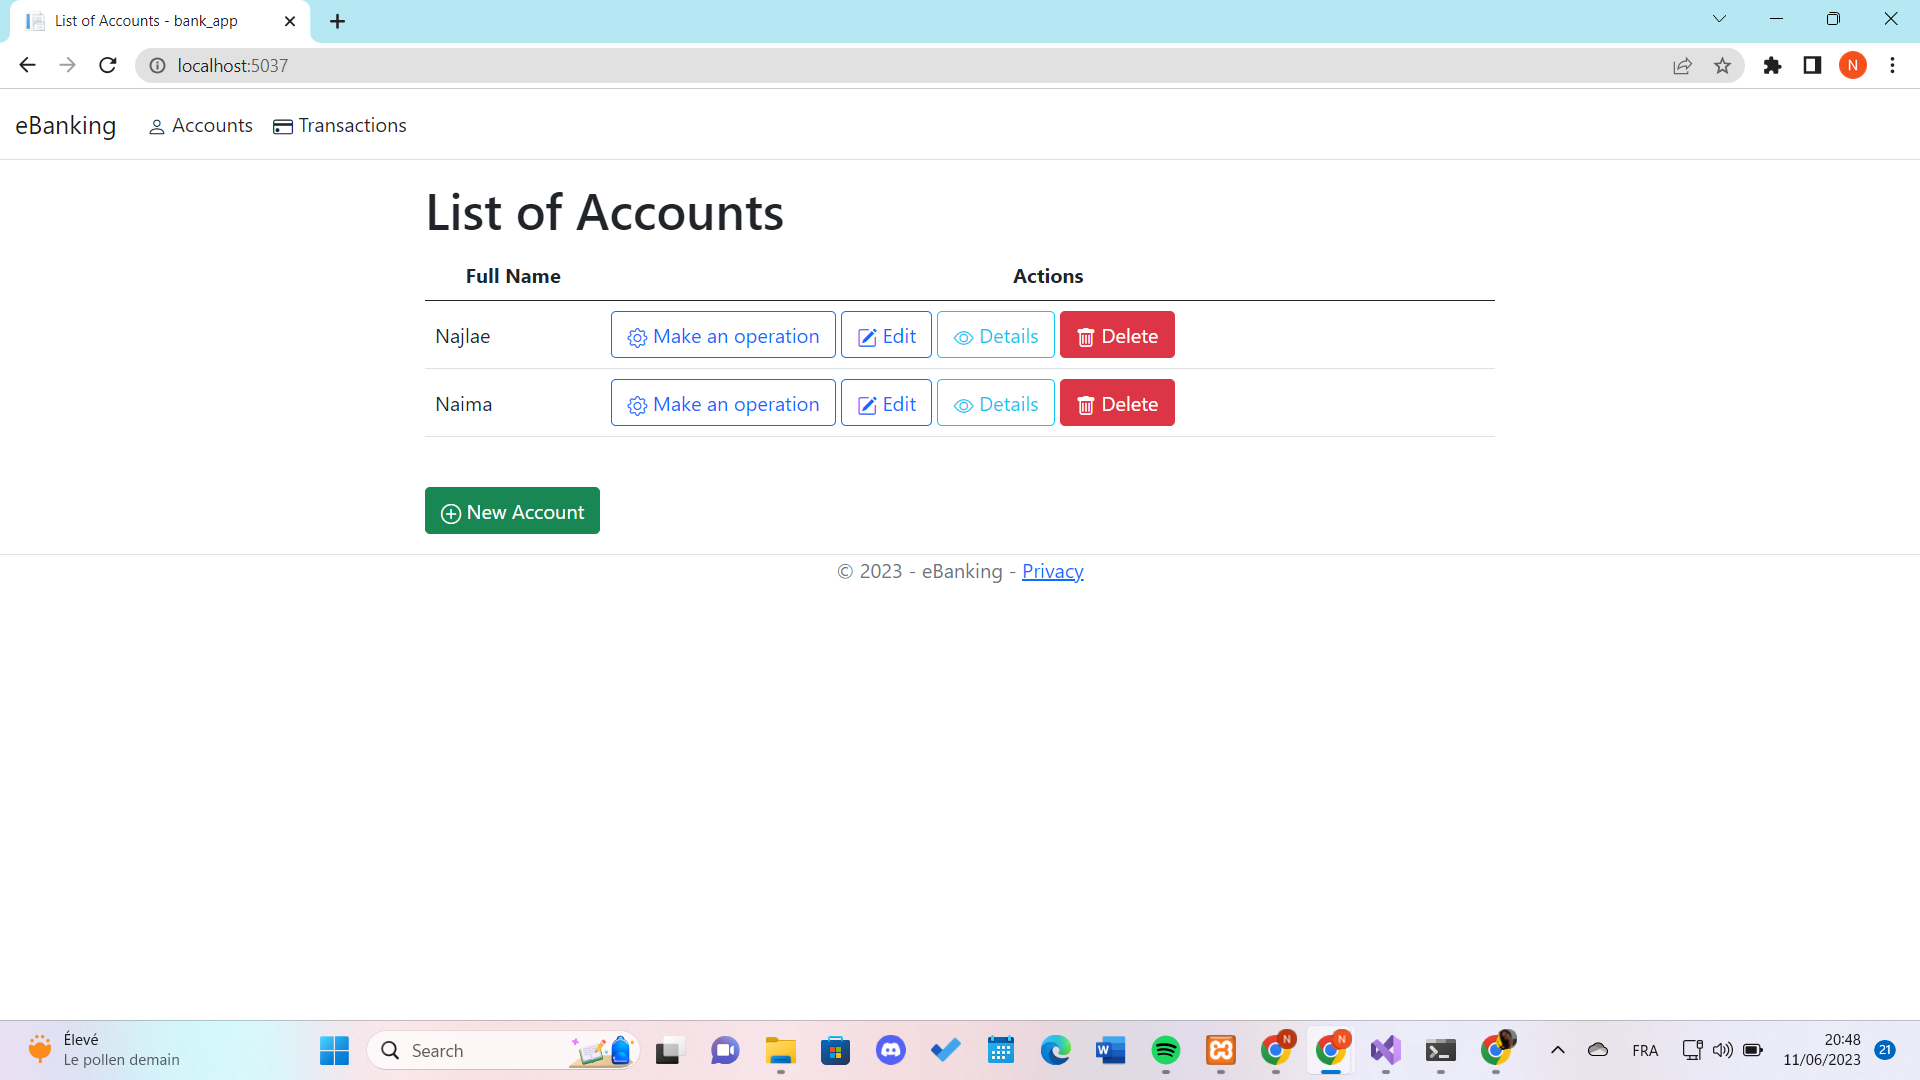Edit the Naima account

[x=886, y=404]
